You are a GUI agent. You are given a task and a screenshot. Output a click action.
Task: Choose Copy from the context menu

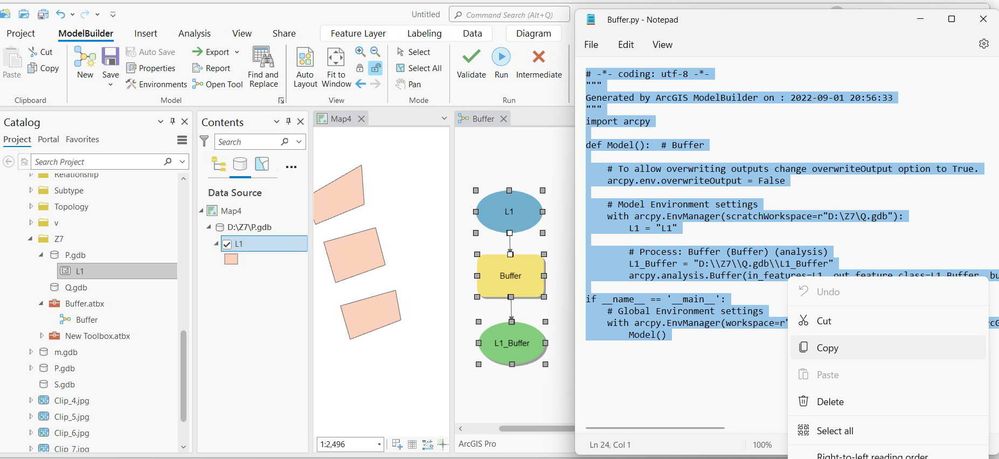tap(888, 347)
